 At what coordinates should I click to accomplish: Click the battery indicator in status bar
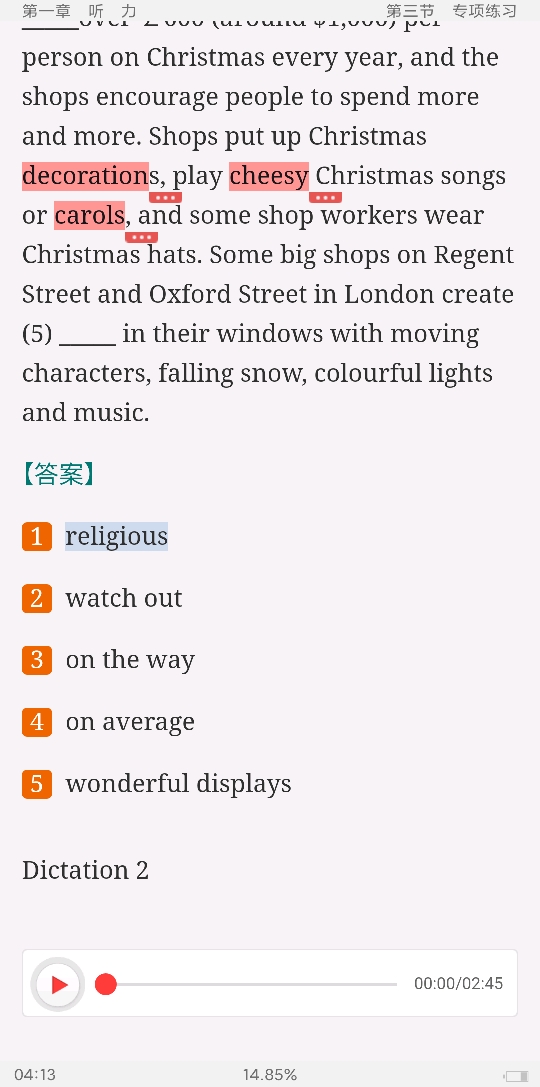(516, 1075)
